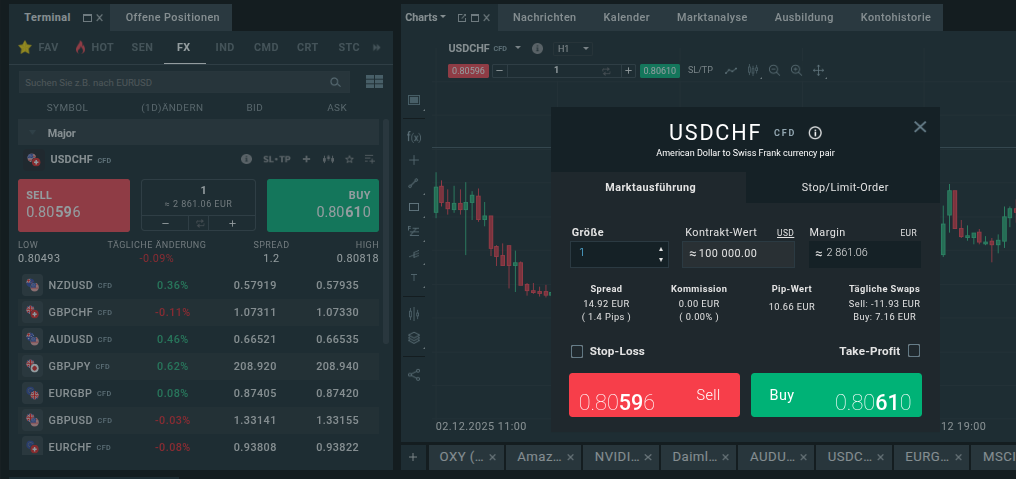Enable the Stop-Loss checkbox

pyautogui.click(x=577, y=351)
